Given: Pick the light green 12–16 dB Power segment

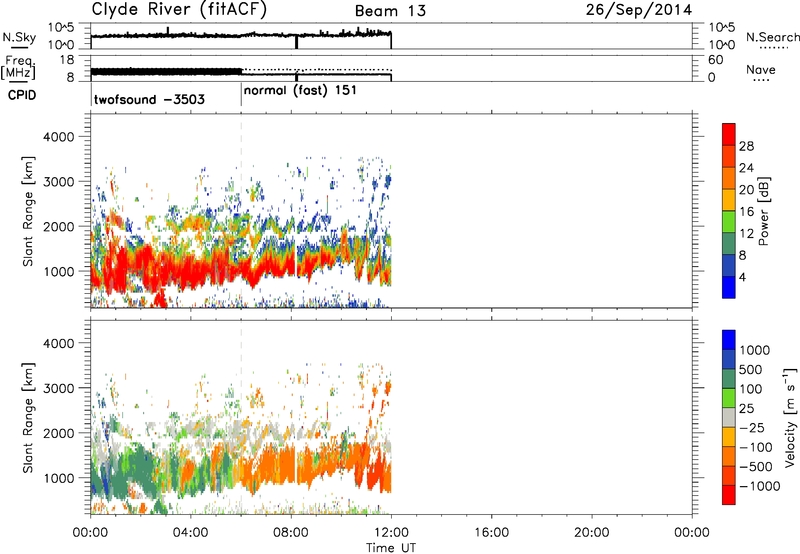Looking at the screenshot, I should 729,221.
